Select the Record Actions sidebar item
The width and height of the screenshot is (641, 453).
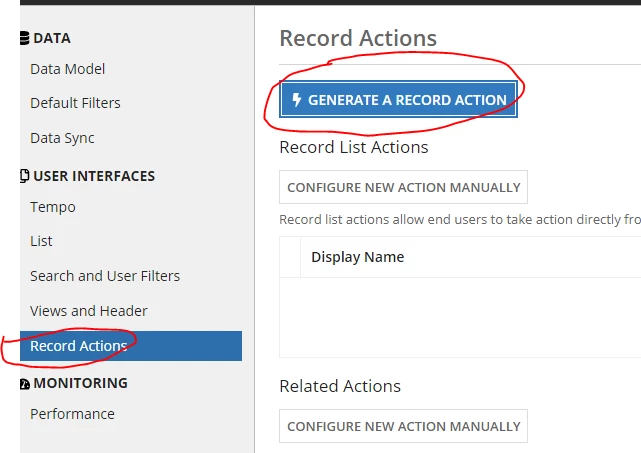click(131, 346)
